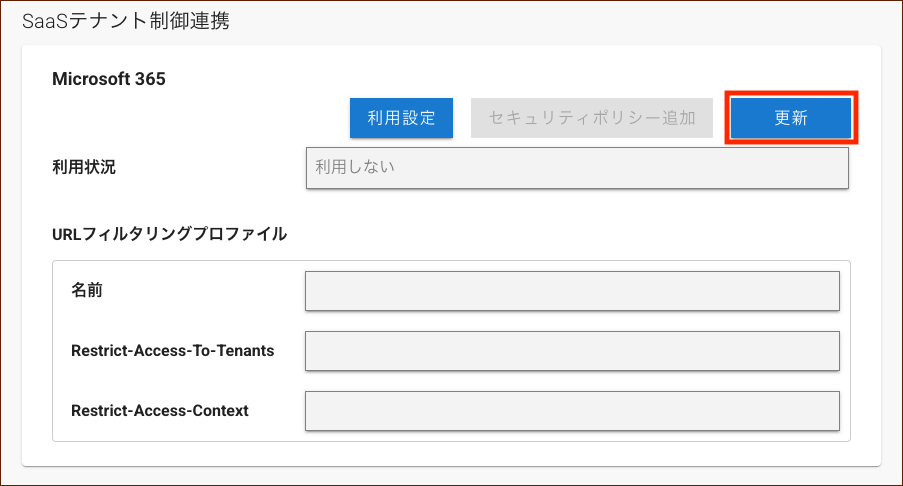Click the SaaSテナント制御連携 page title
903x486 pixels.
(x=126, y=21)
